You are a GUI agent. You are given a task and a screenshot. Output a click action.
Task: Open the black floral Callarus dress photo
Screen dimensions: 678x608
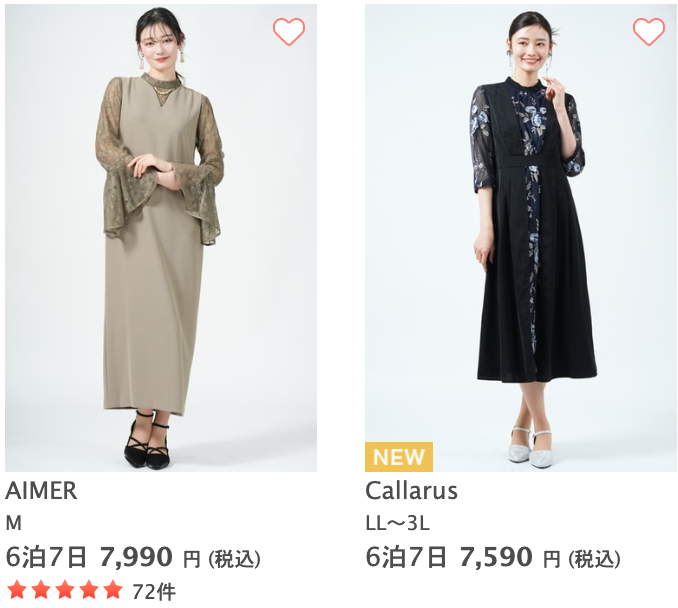(x=521, y=238)
